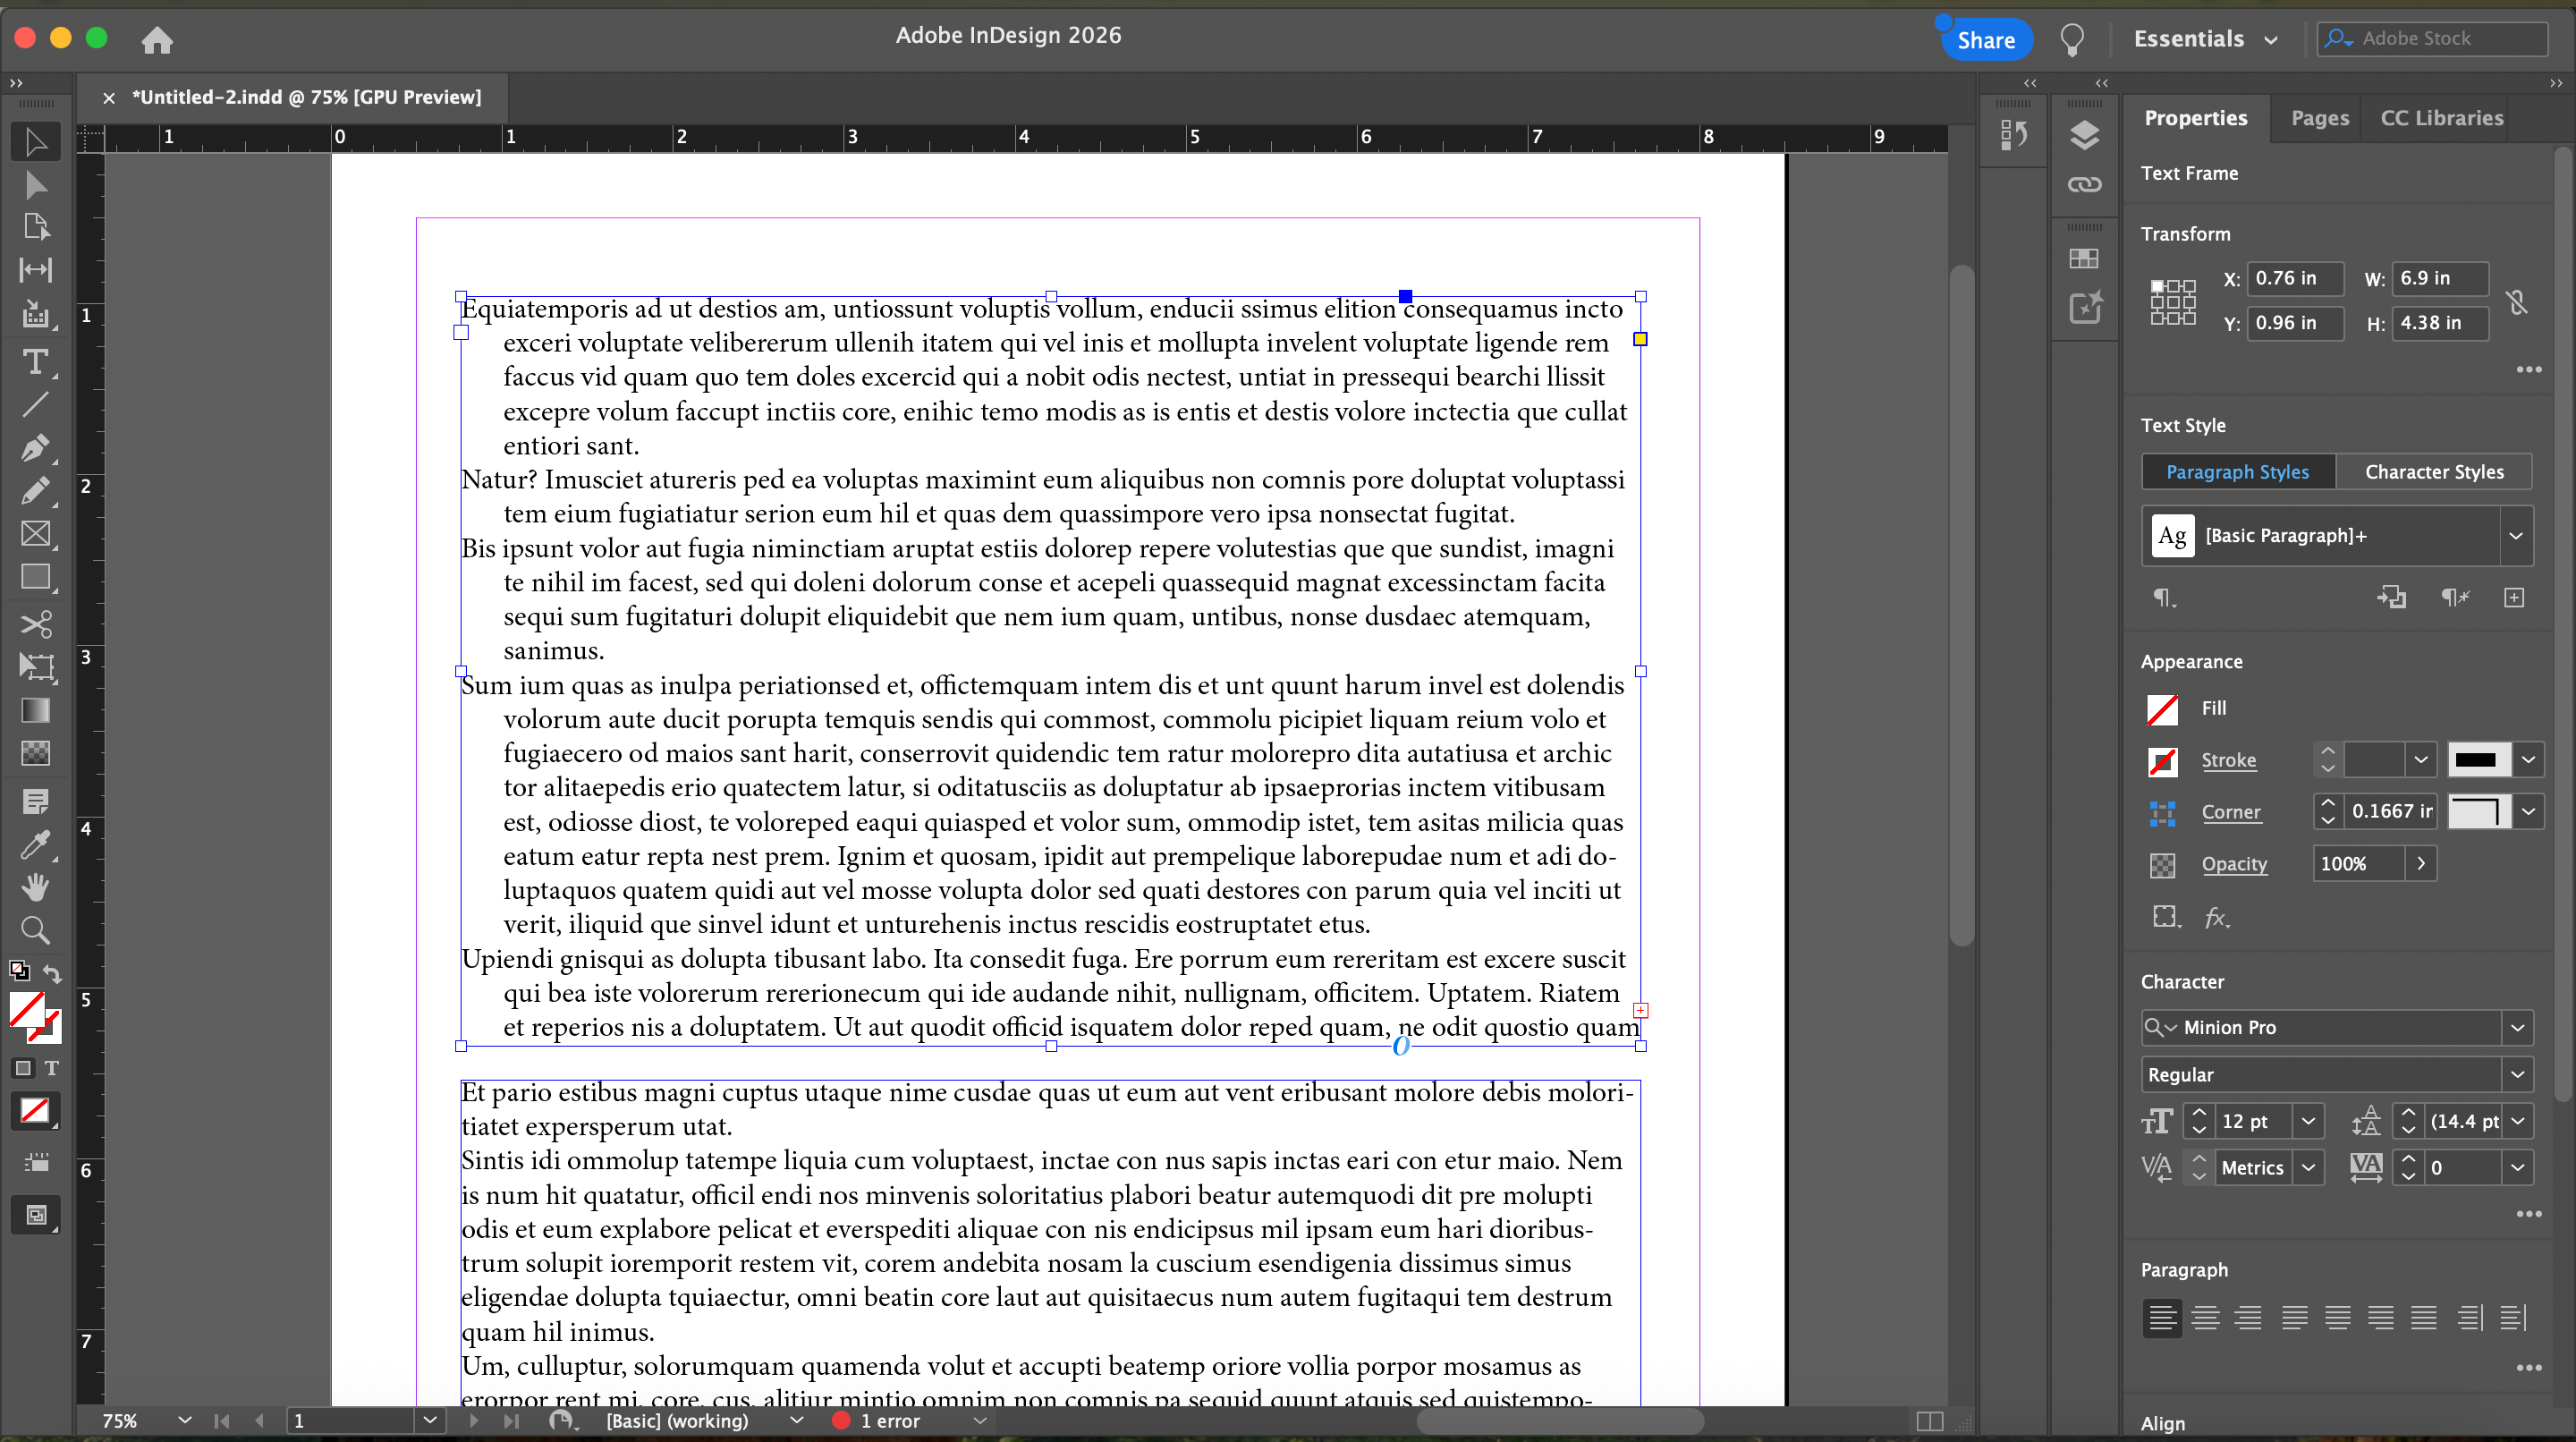Switch to the Pages tab
Viewport: 2576px width, 1442px height.
2319,118
